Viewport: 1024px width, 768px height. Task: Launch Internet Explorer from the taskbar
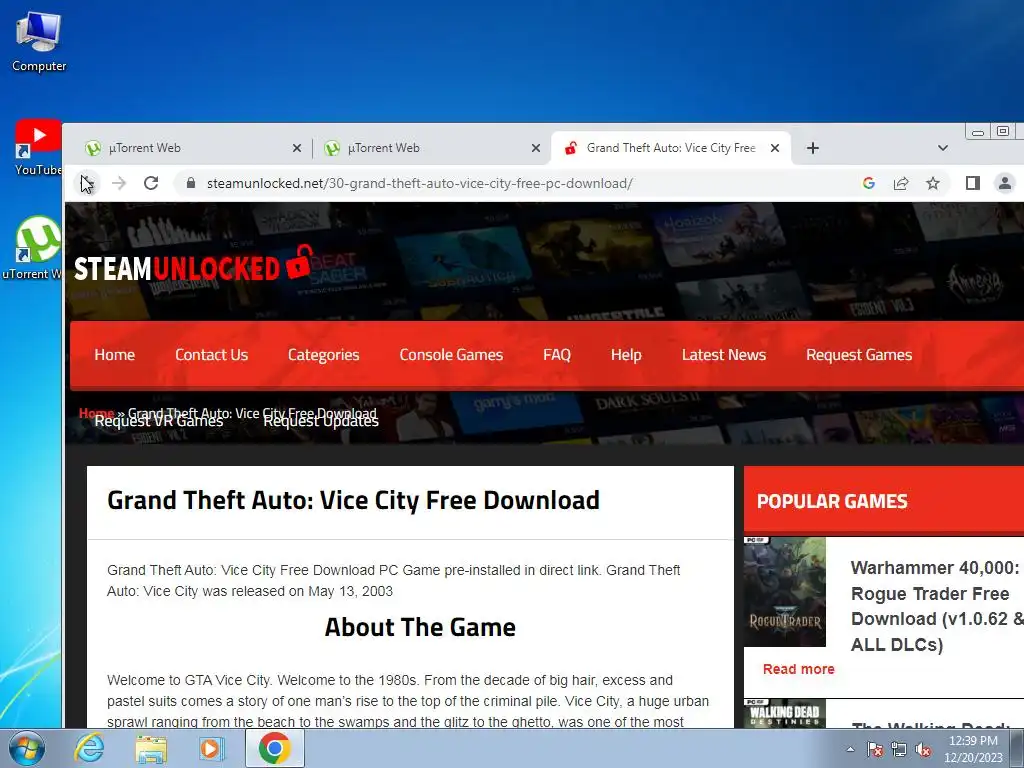tap(89, 748)
